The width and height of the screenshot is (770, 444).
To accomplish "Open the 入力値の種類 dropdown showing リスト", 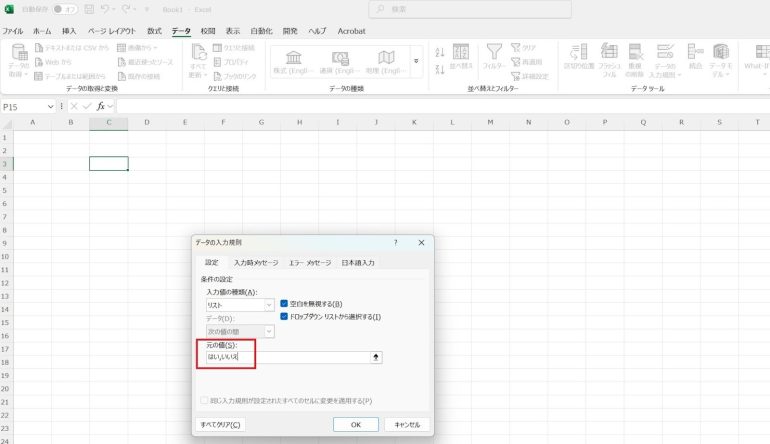I will pos(240,305).
